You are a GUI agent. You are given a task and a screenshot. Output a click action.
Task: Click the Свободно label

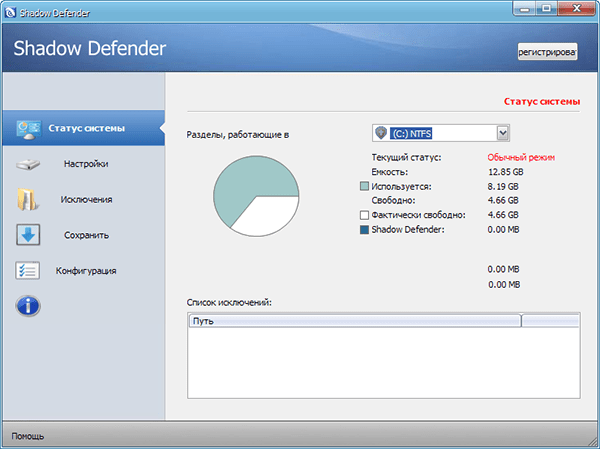(x=393, y=200)
